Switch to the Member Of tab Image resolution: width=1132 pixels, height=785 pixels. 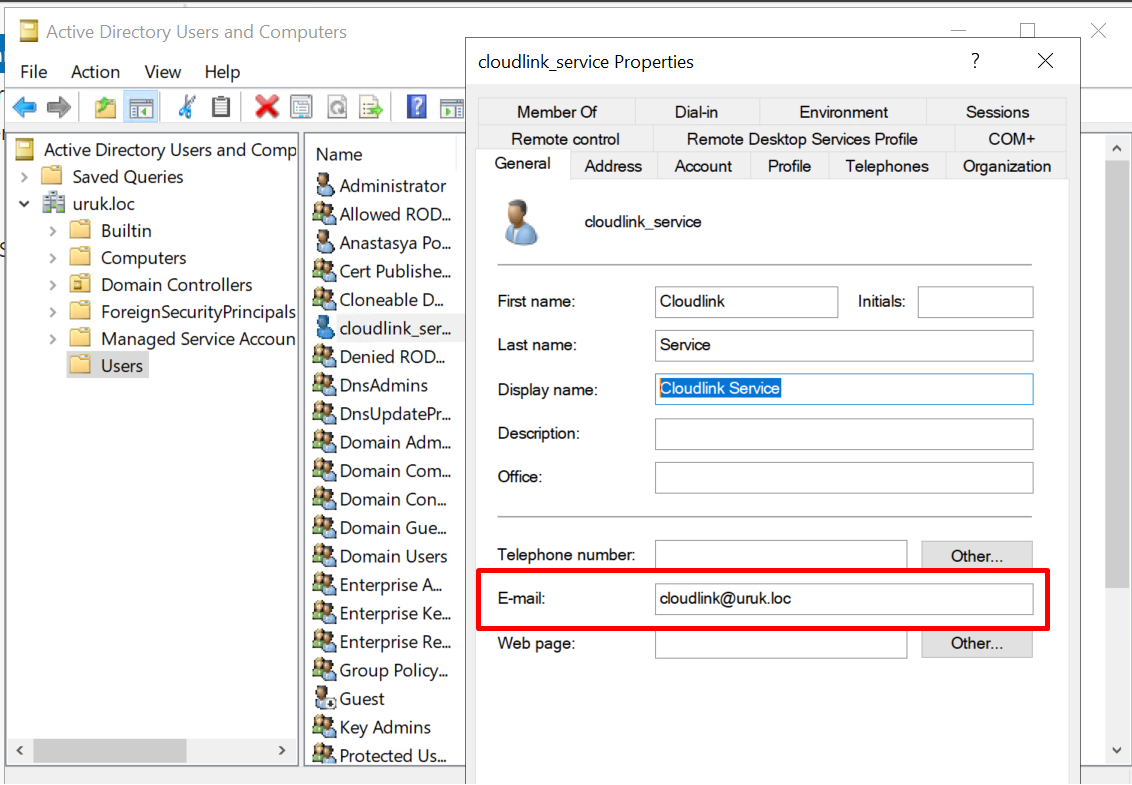(557, 112)
